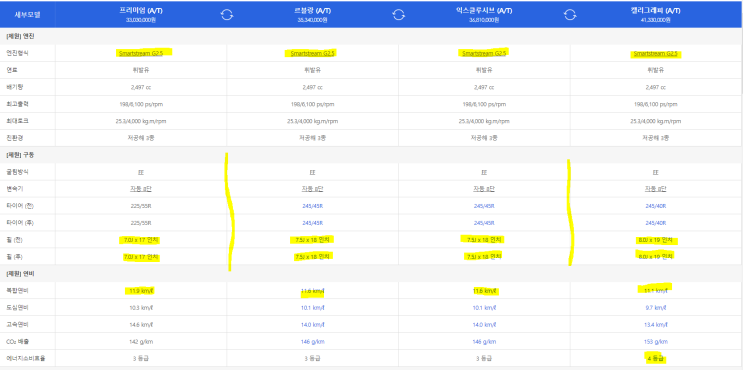Click the 엔진형식 row label

17,53
